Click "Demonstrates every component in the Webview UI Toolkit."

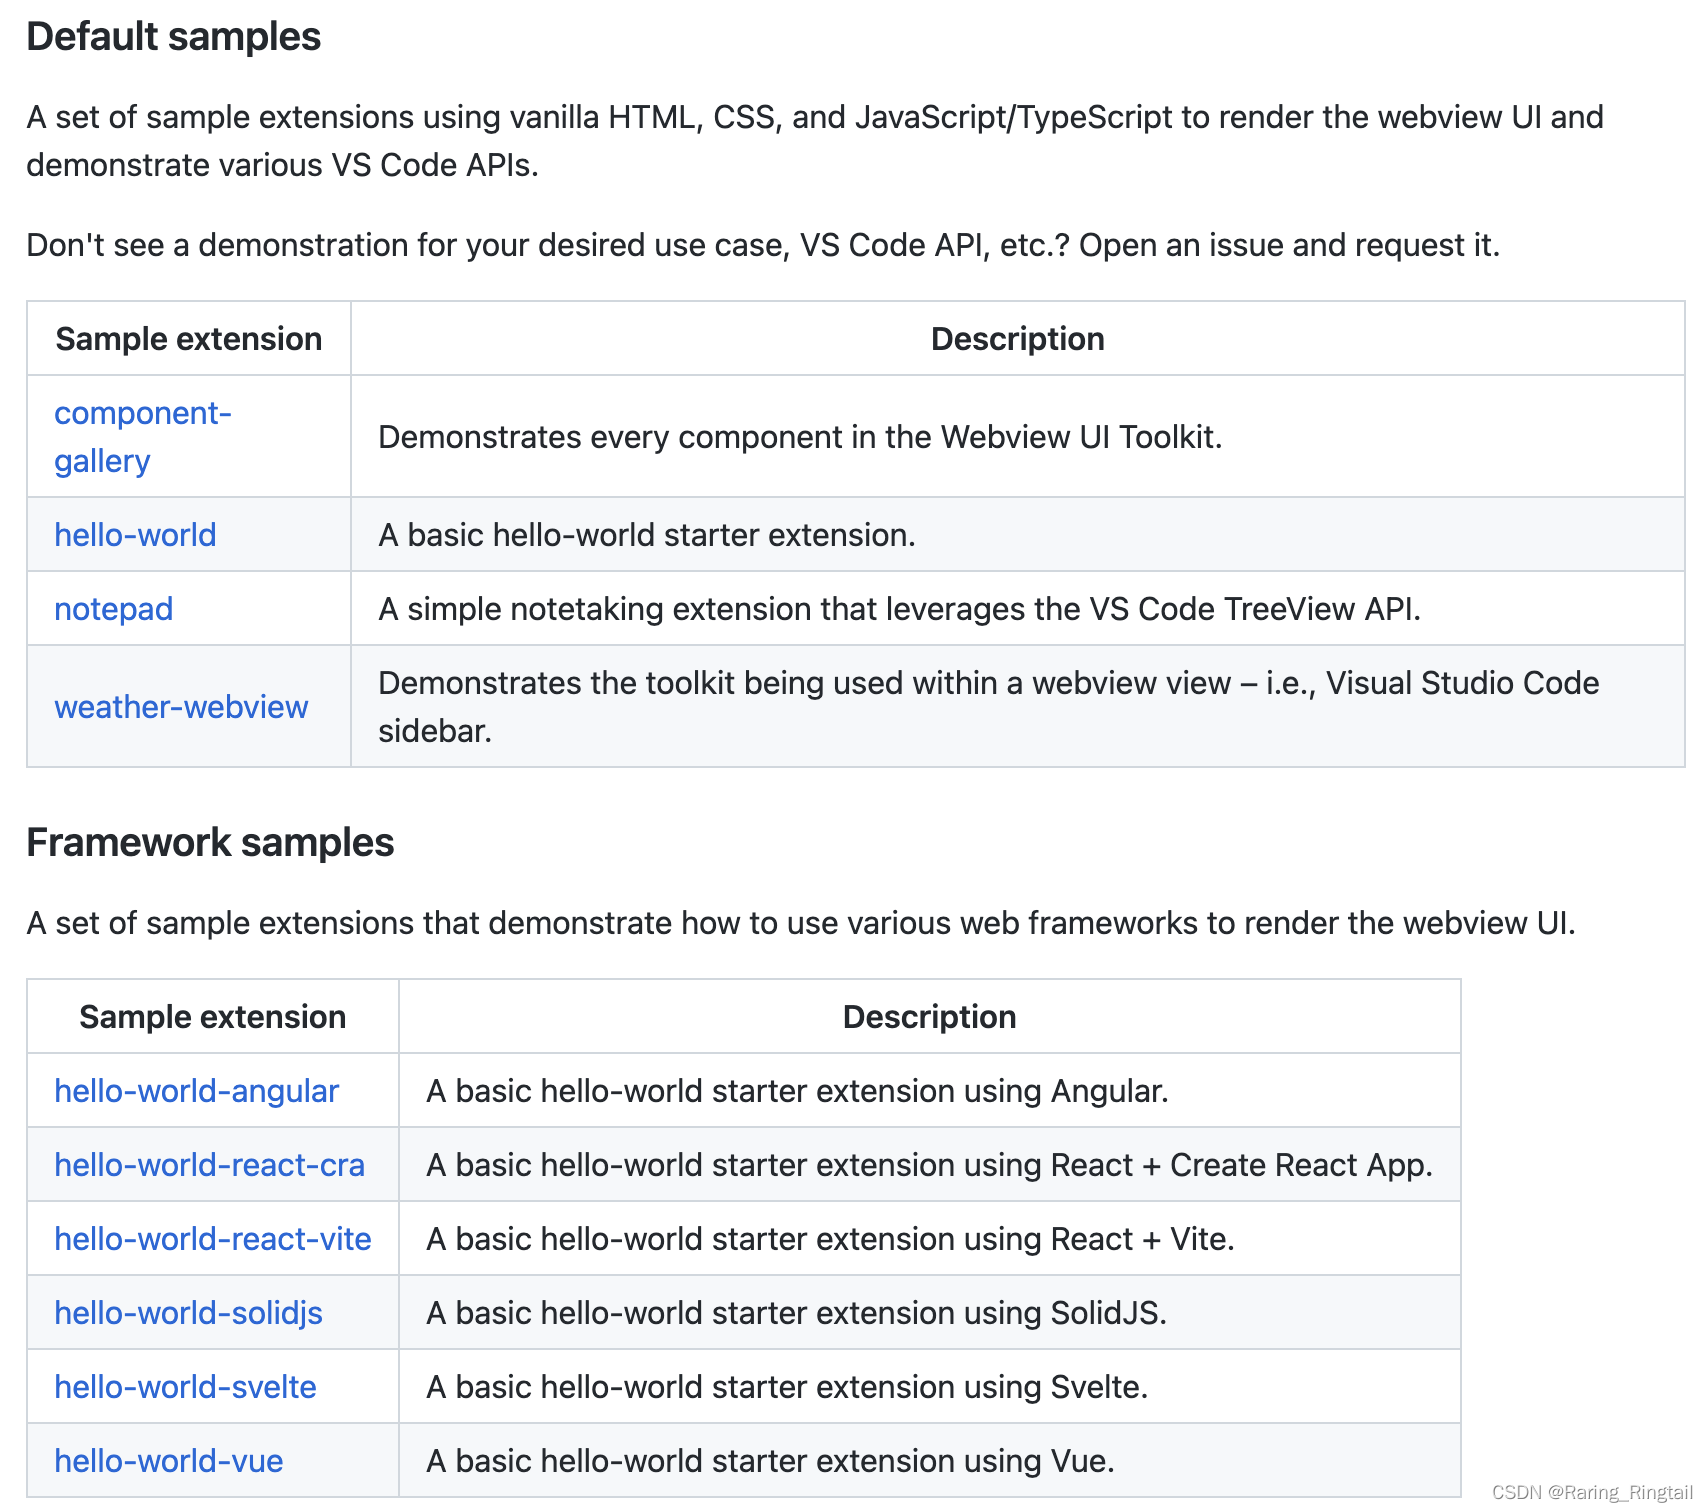coord(800,437)
